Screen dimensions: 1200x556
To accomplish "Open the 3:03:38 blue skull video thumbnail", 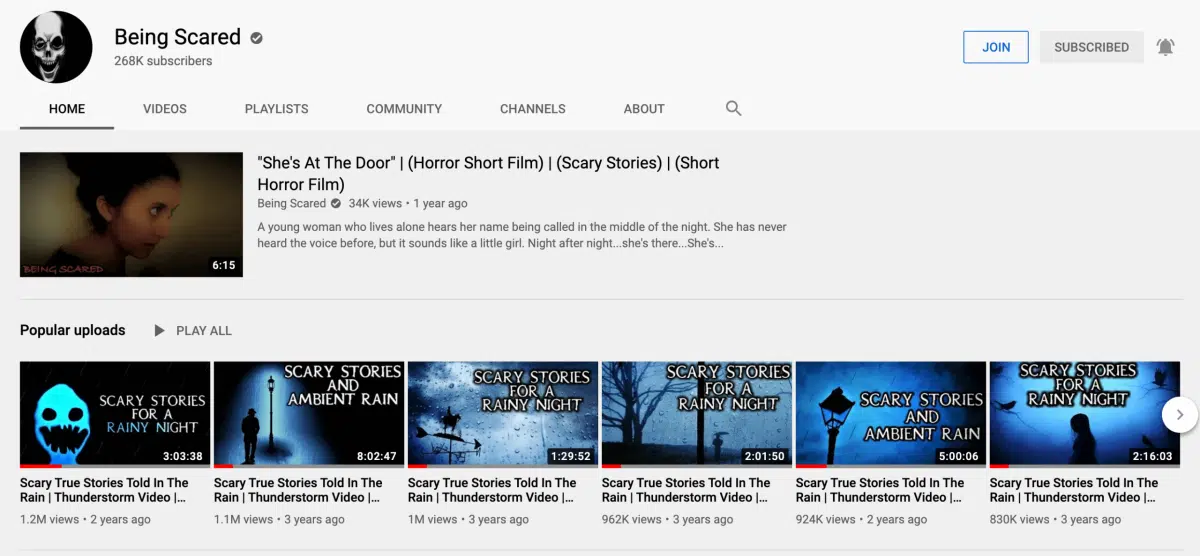I will coord(115,414).
